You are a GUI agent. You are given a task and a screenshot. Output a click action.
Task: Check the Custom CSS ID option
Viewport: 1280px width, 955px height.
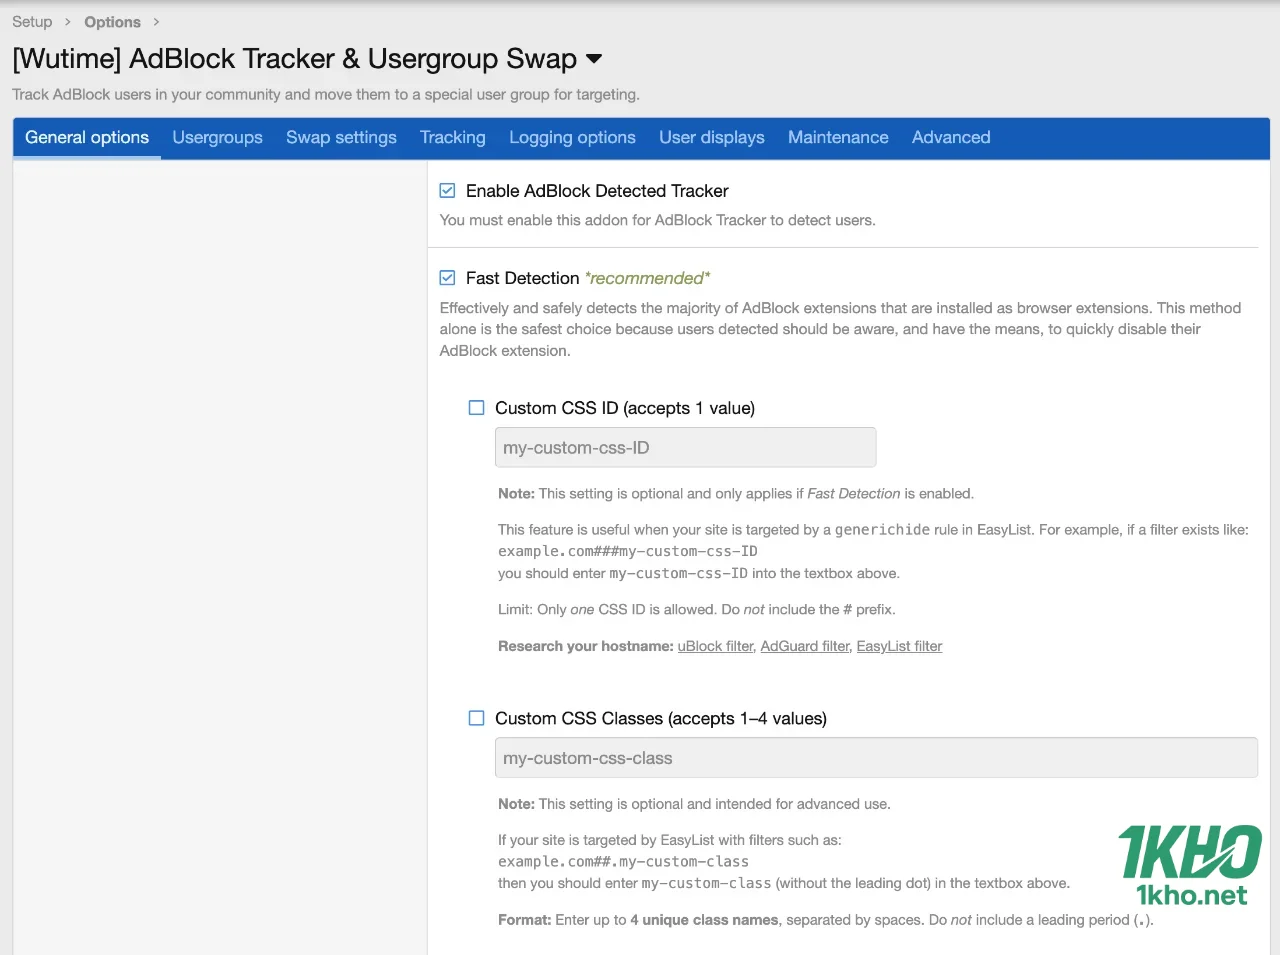click(476, 407)
